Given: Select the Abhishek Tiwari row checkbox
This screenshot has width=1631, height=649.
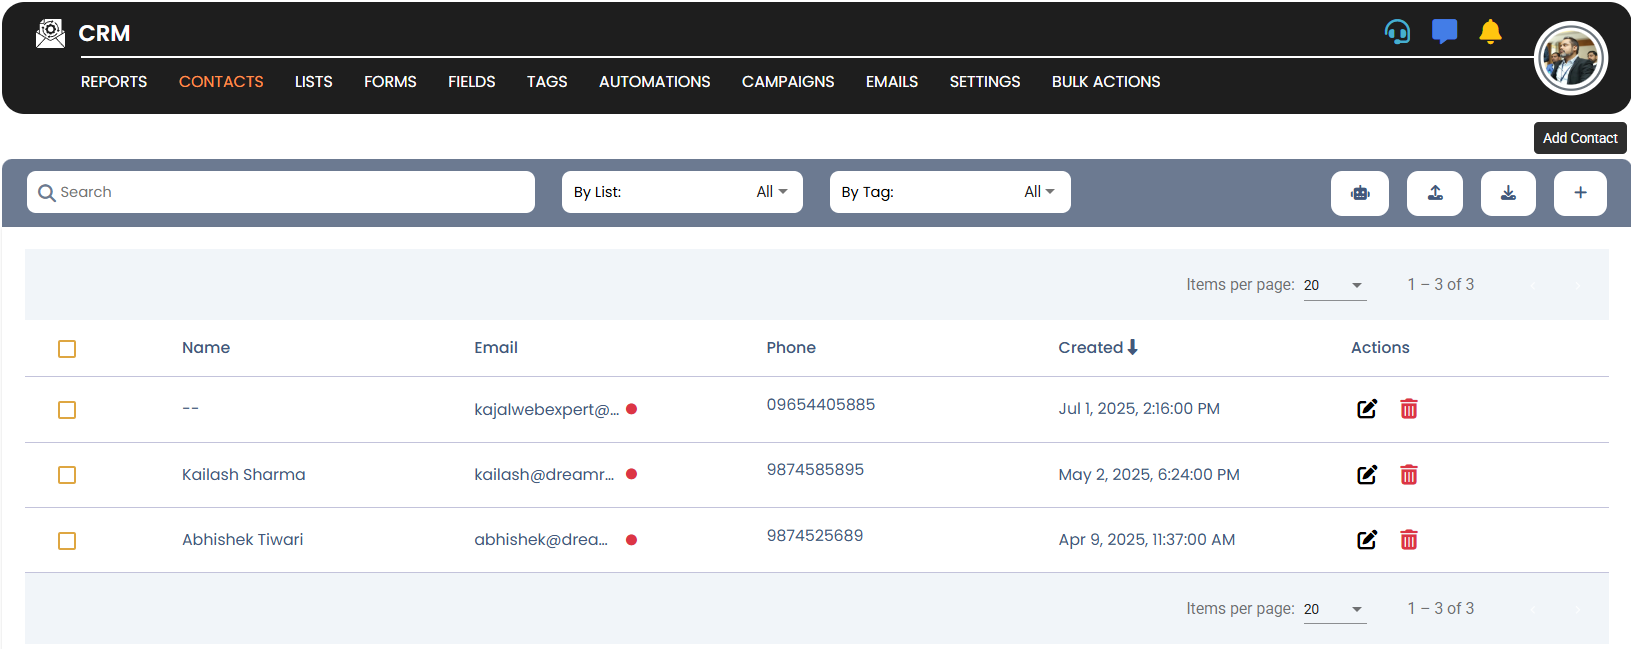Looking at the screenshot, I should [67, 541].
